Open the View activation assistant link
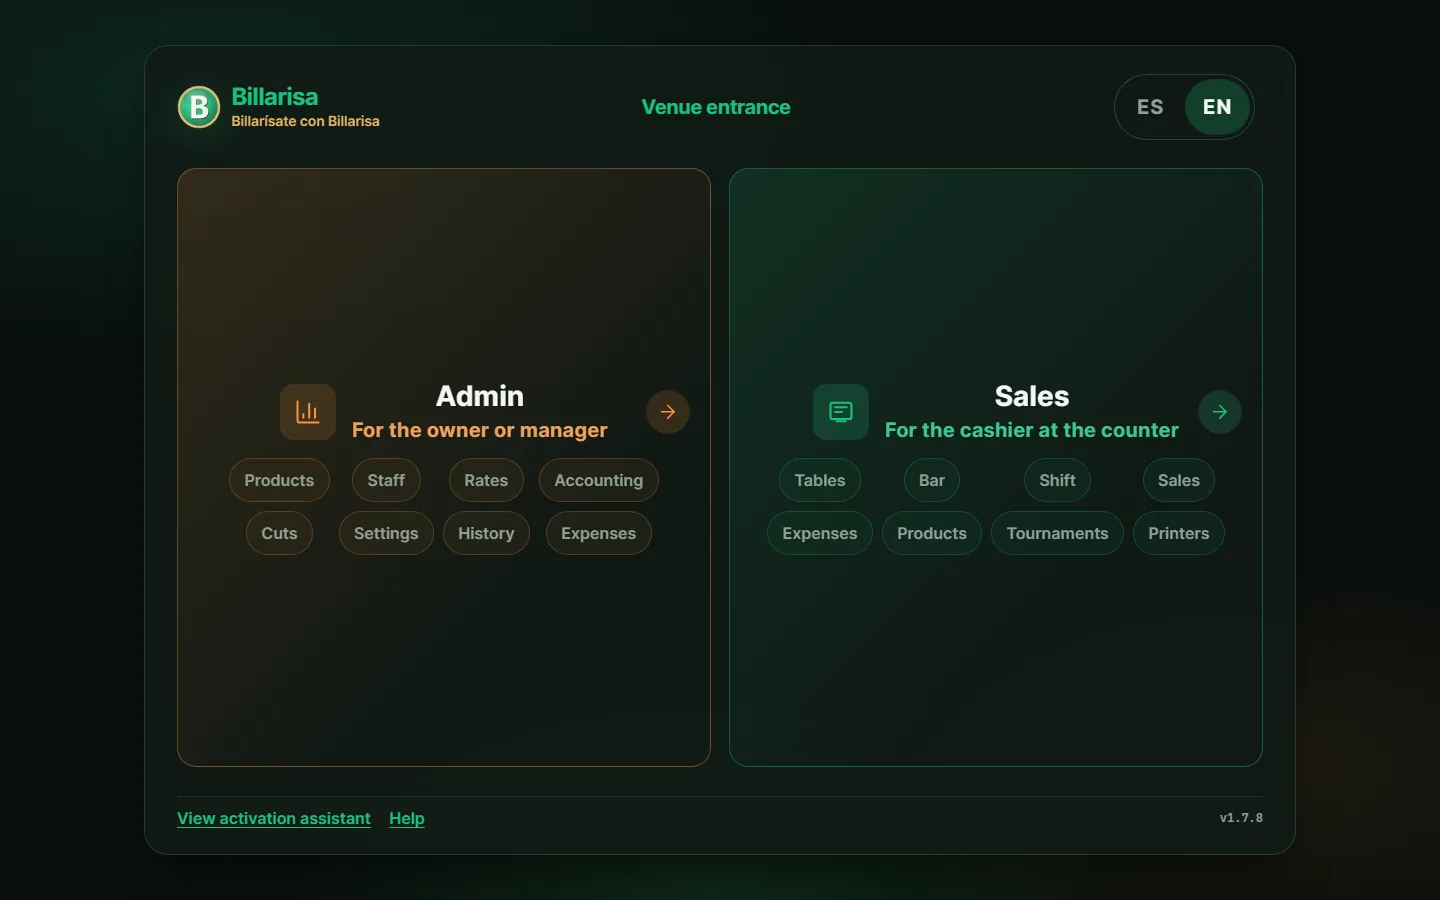 tap(274, 818)
